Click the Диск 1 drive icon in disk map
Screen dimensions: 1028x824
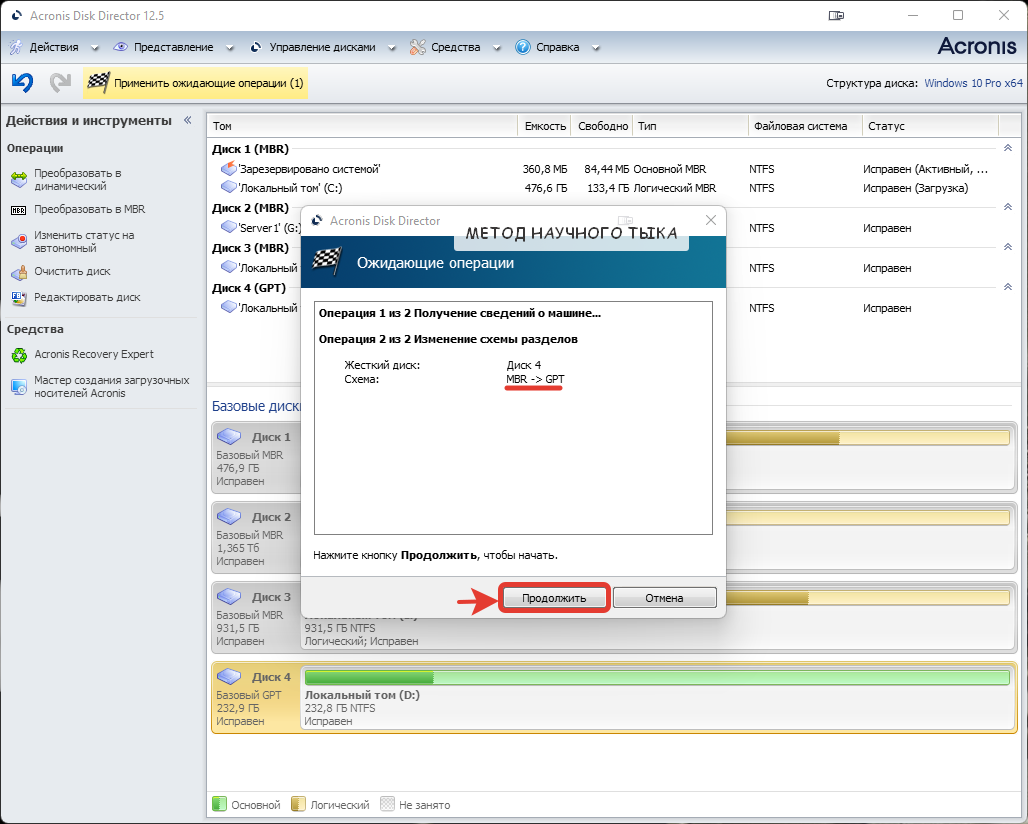click(229, 436)
